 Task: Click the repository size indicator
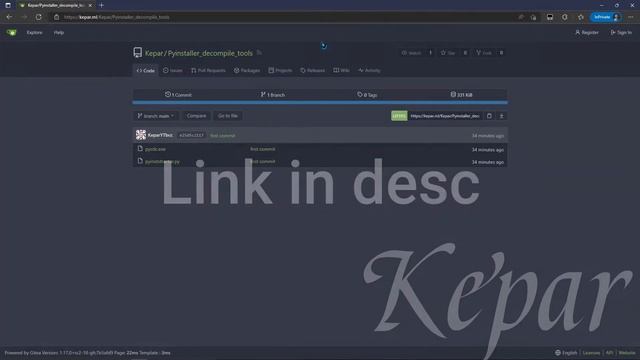click(461, 95)
